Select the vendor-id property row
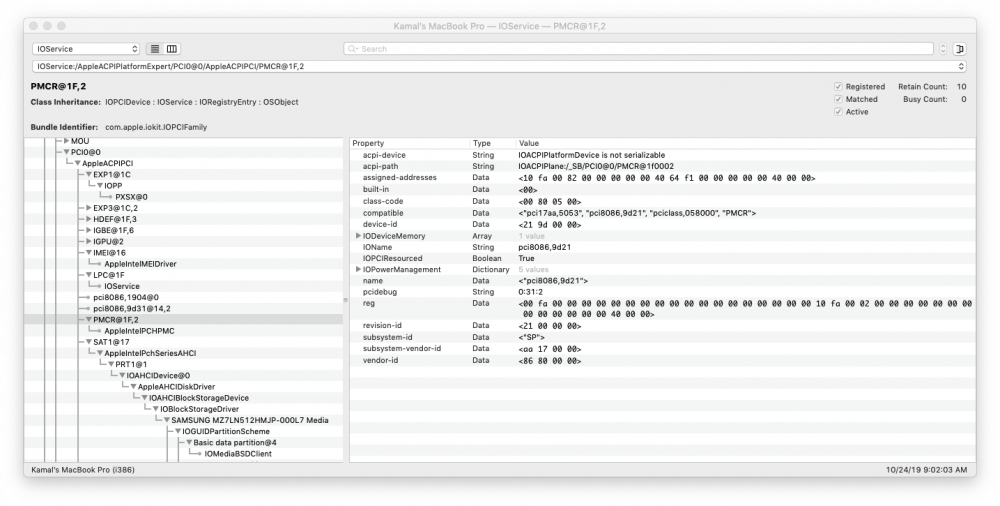Viewport: 1000px width, 506px height. pyautogui.click(x=663, y=361)
